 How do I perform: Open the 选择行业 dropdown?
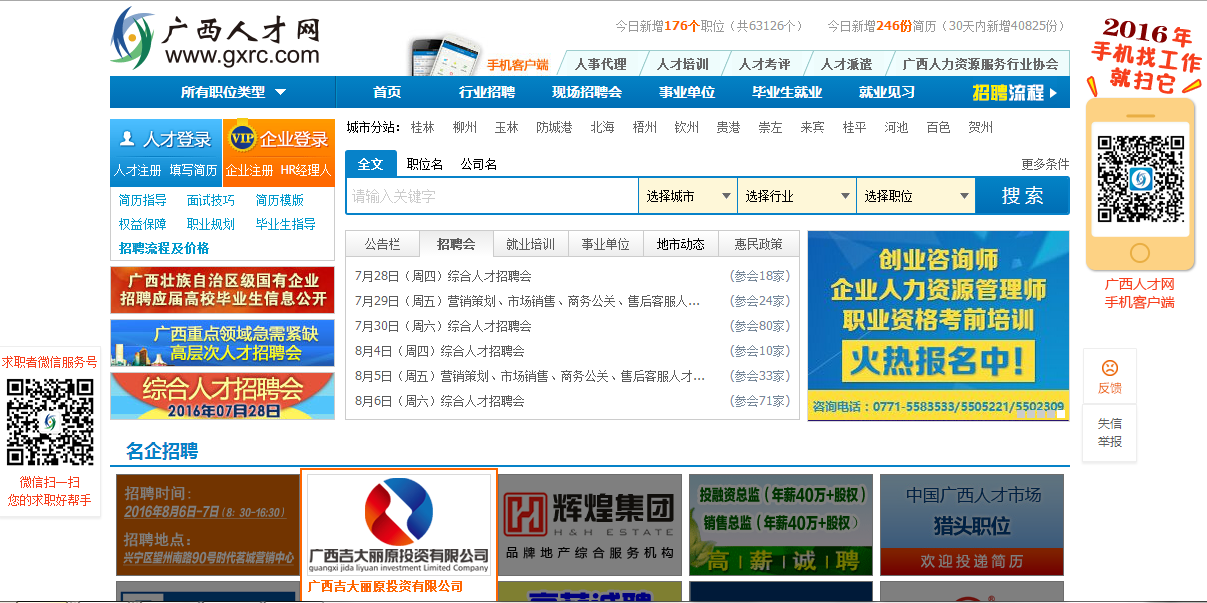797,196
